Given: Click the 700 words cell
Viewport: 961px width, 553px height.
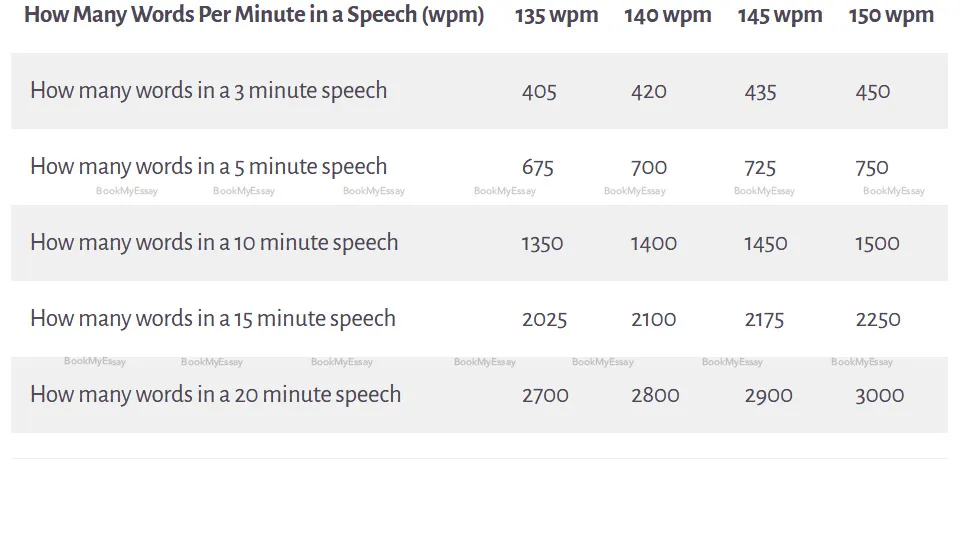Looking at the screenshot, I should click(x=649, y=168).
